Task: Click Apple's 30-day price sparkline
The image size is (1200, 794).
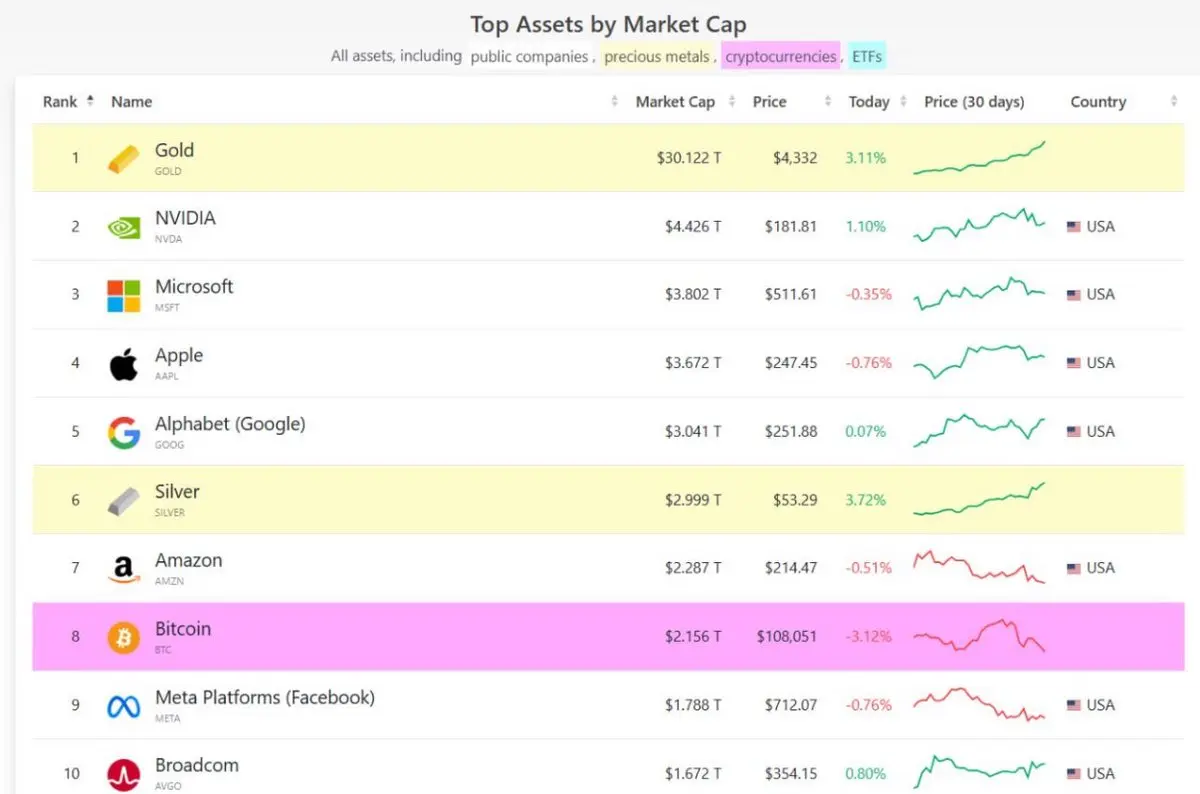Action: [x=979, y=361]
